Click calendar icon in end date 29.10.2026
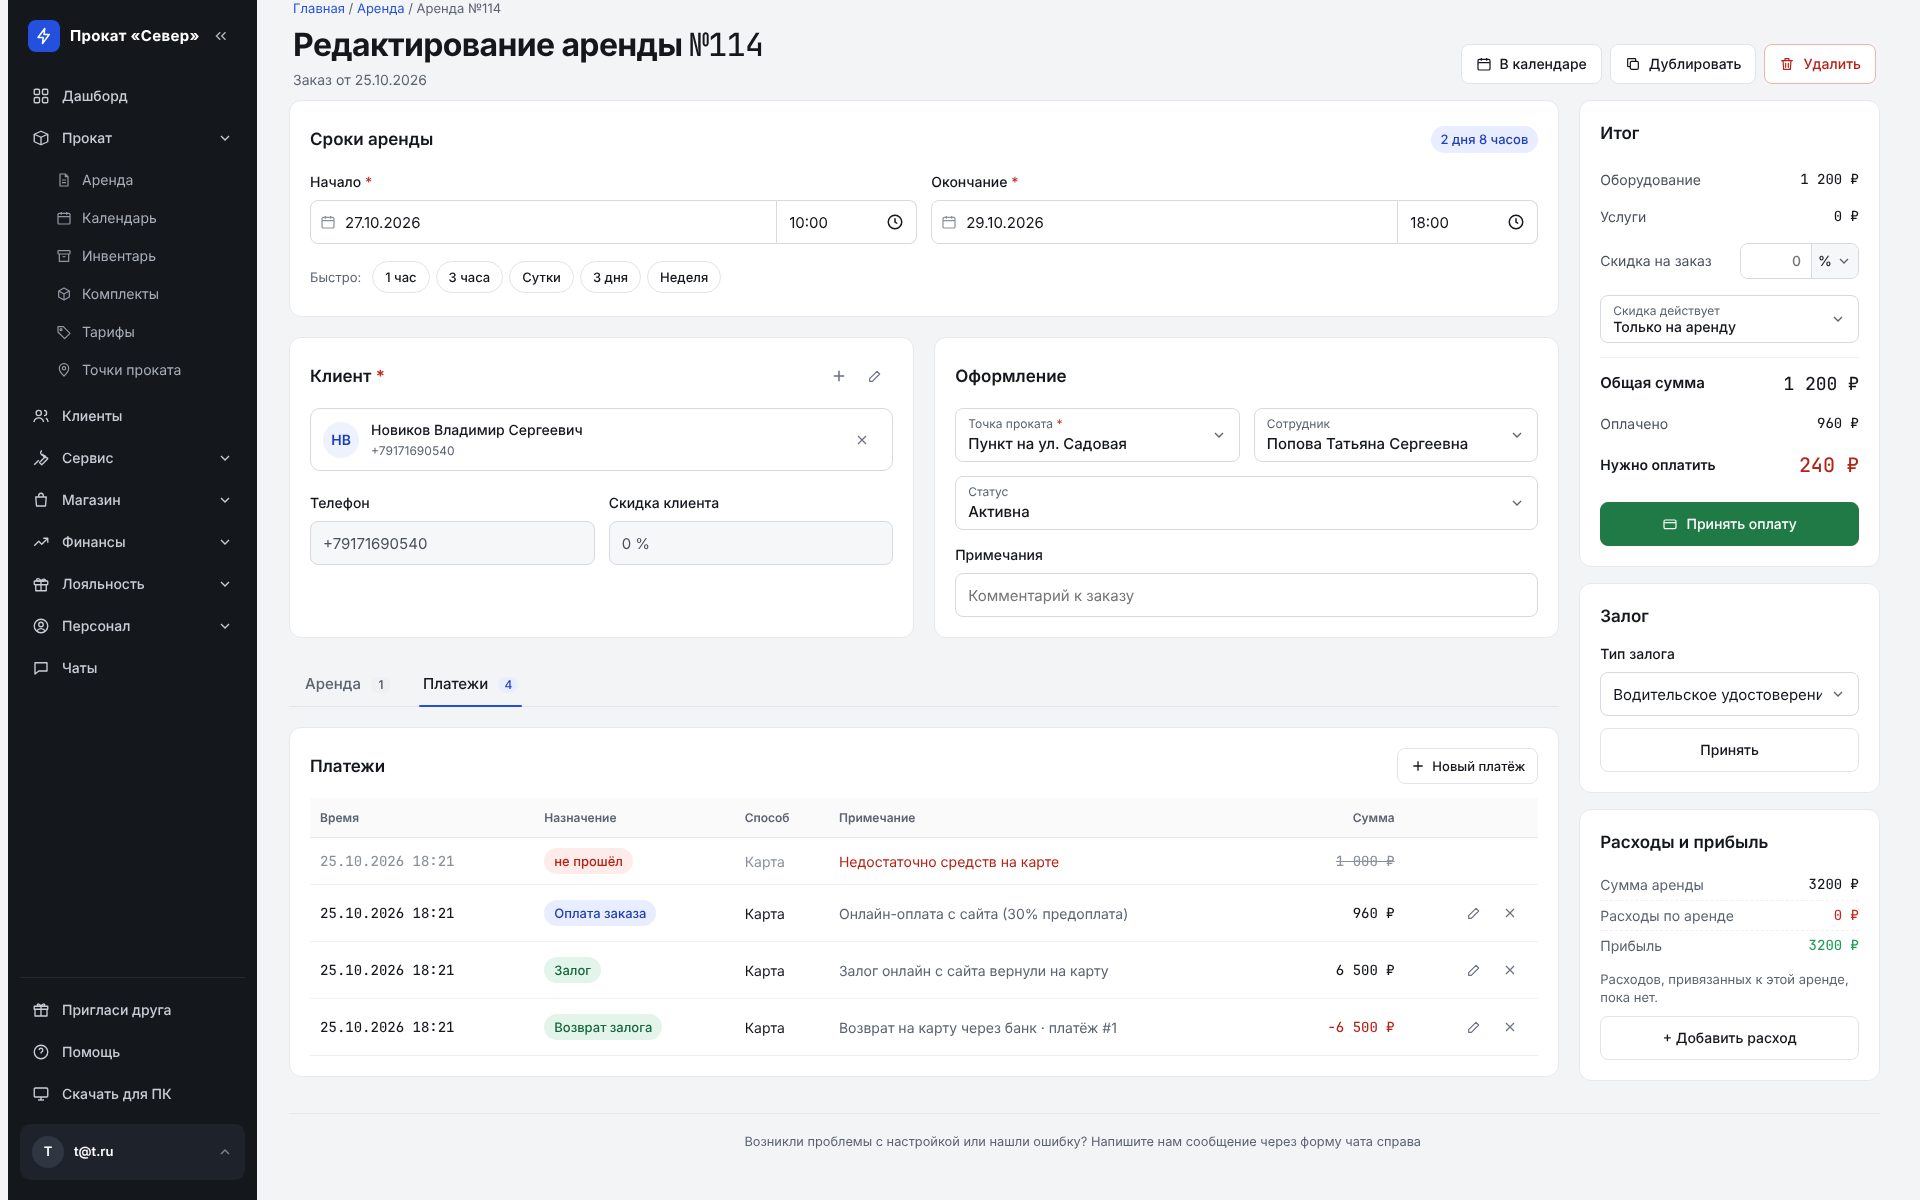1920x1200 pixels. [x=949, y=222]
